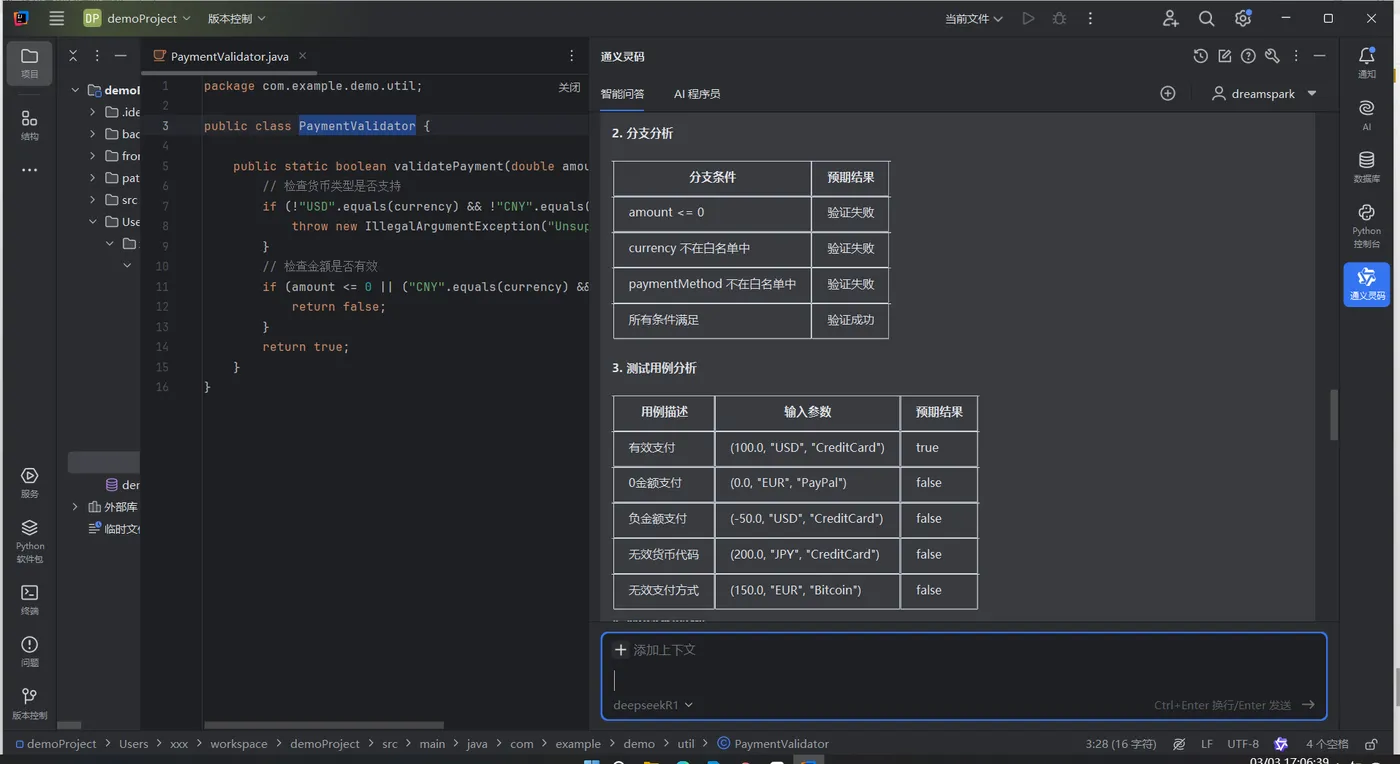This screenshot has width=1400, height=764.
Task: Open the Project tool window
Action: [x=30, y=62]
